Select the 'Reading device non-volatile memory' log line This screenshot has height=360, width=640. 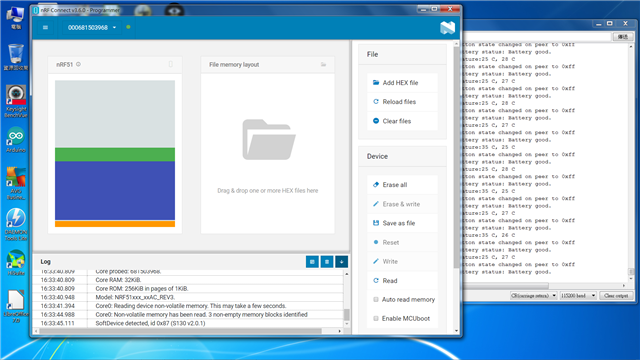point(191,306)
